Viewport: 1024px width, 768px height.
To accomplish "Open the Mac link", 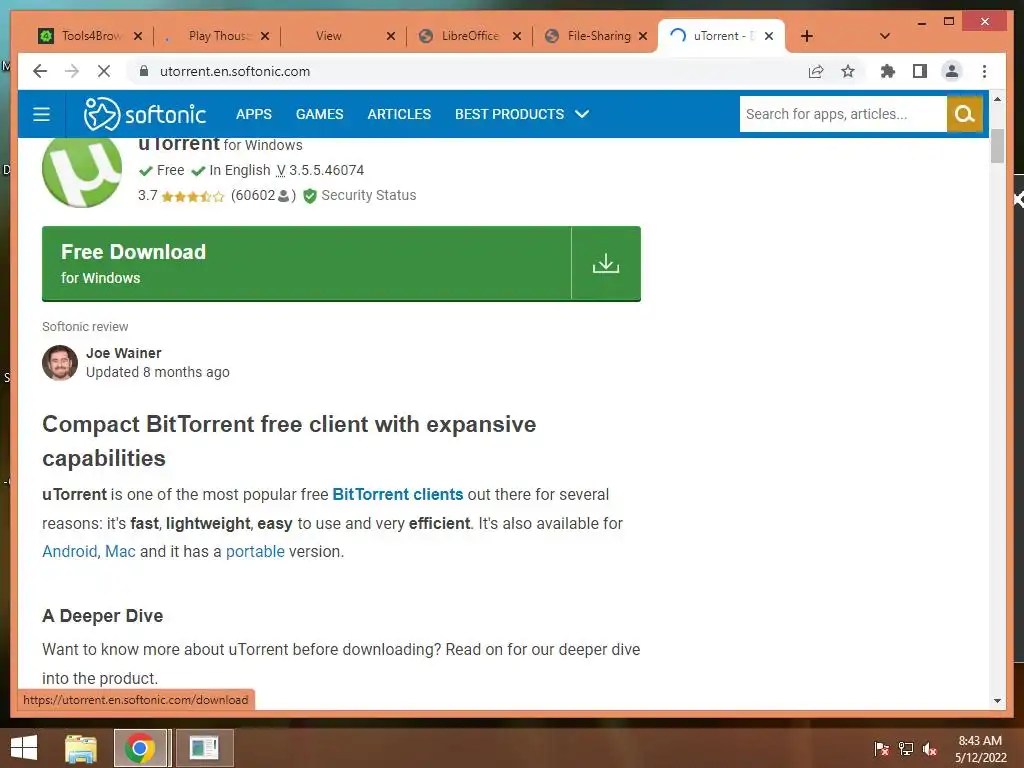I will pyautogui.click(x=120, y=551).
